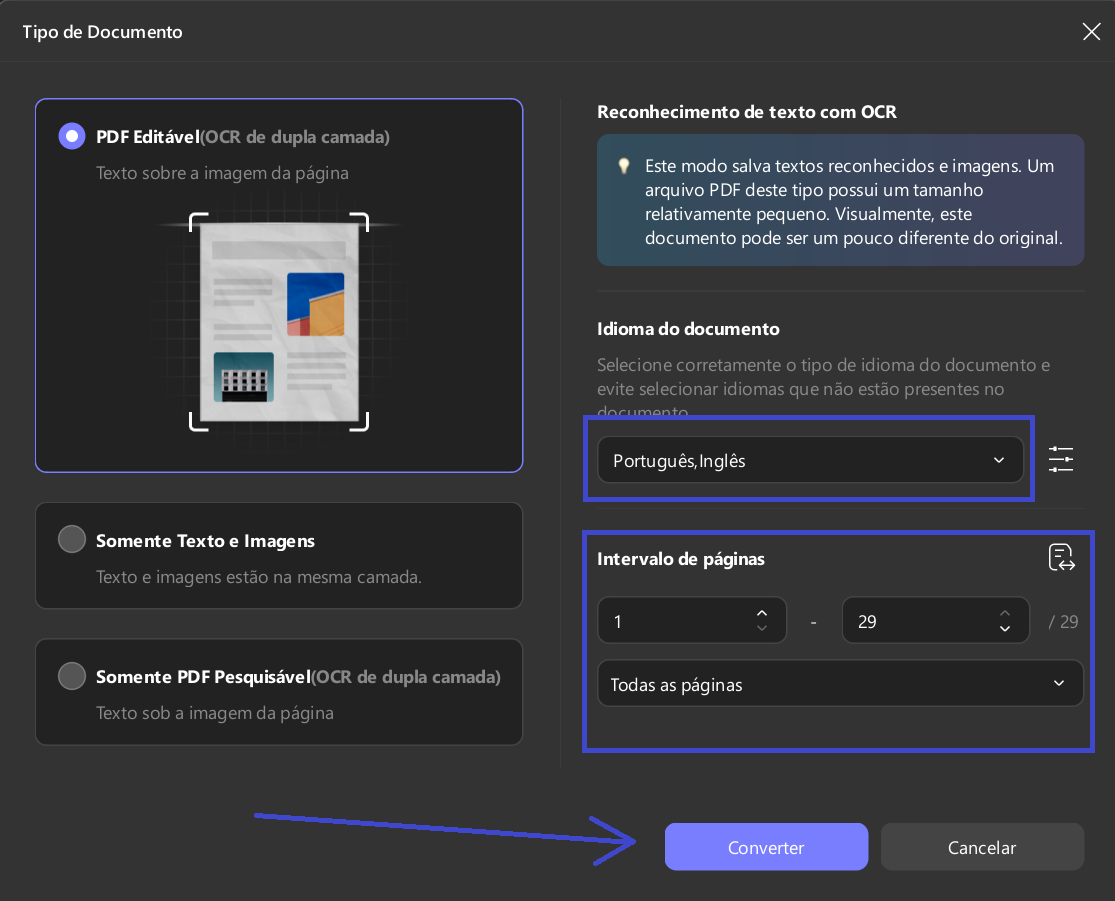Select the PDF Editável radio button
This screenshot has width=1115, height=901.
pyautogui.click(x=72, y=136)
